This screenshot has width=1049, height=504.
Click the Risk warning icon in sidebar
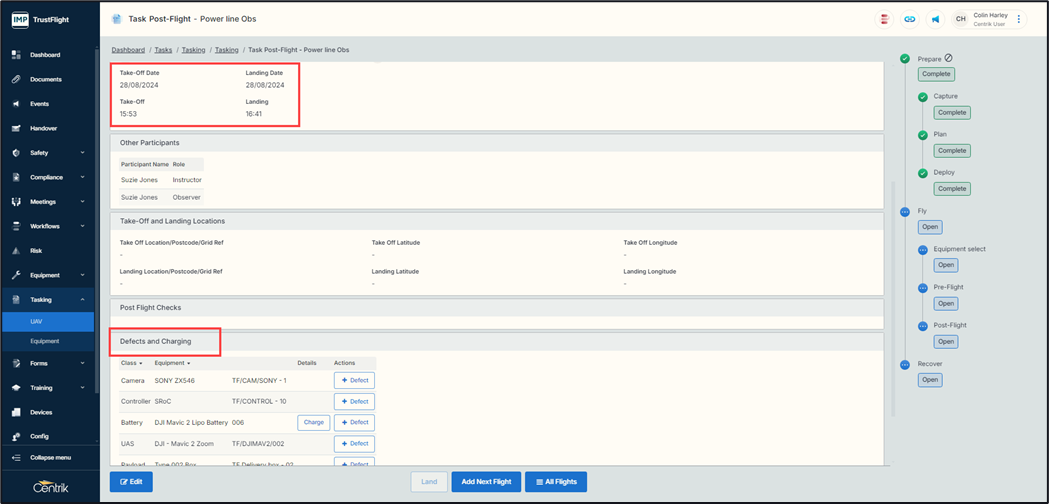pyautogui.click(x=16, y=251)
